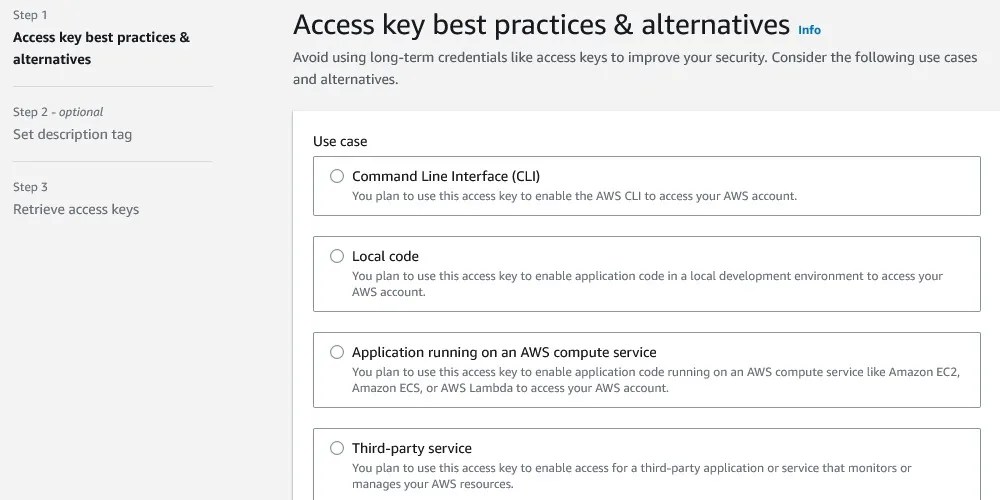Jump to Retrieve access keys step
Viewport: 1000px width, 500px height.
point(76,209)
